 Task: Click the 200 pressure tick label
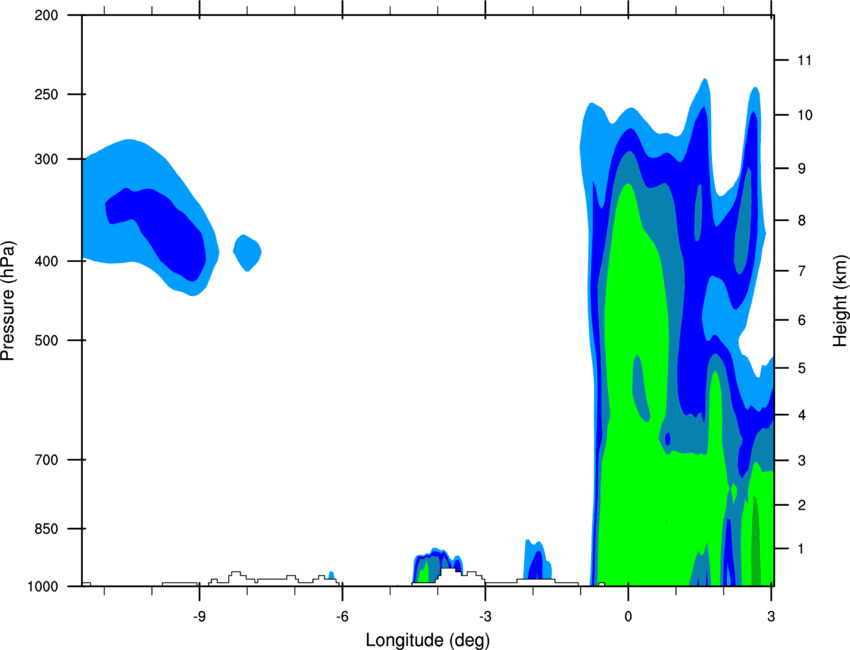coord(47,15)
